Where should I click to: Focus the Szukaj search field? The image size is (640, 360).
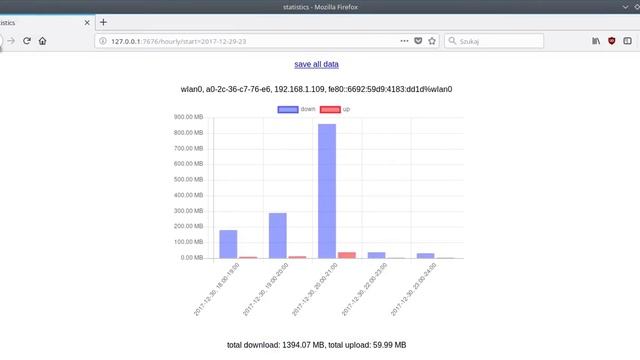(494, 41)
